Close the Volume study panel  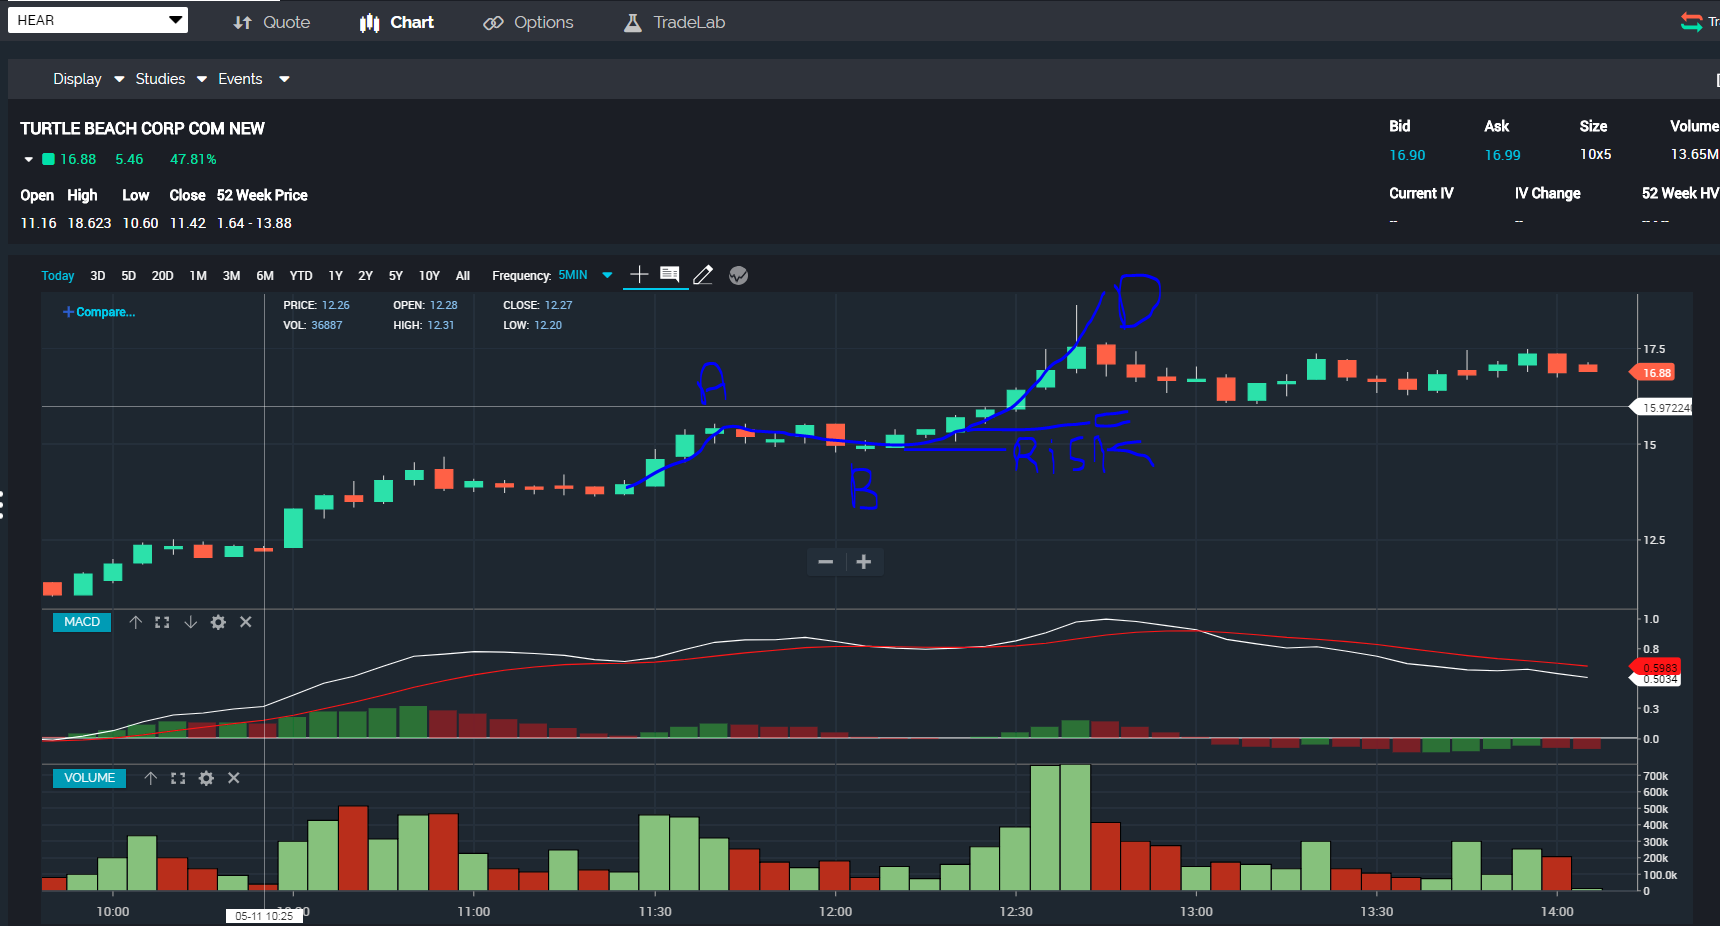[234, 778]
